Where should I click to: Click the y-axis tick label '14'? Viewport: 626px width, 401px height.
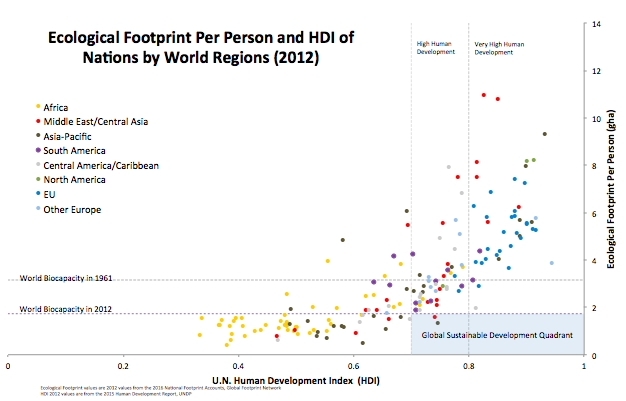click(x=596, y=24)
